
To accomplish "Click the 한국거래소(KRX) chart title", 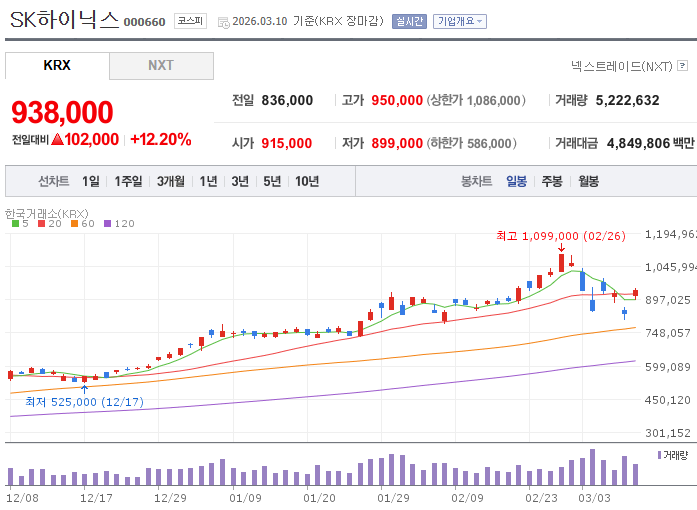I will [x=47, y=214].
